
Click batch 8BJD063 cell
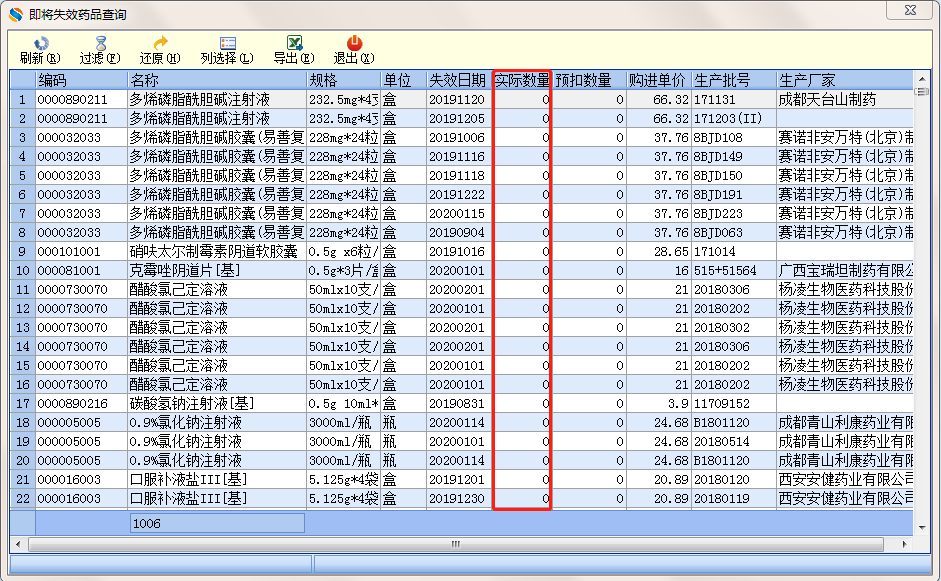click(x=734, y=232)
